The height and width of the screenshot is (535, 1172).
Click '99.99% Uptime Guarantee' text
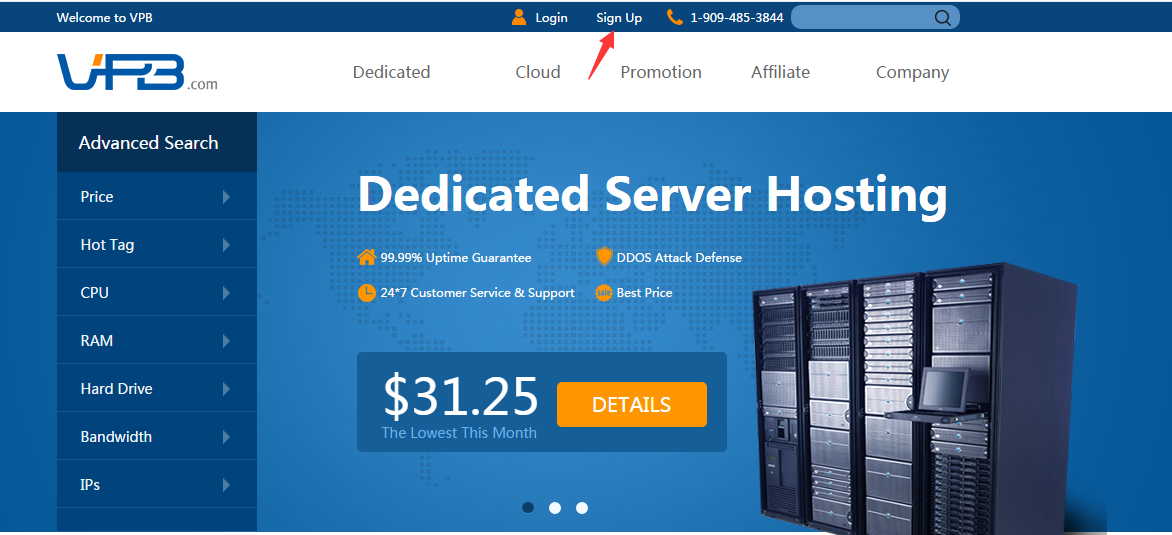(456, 258)
